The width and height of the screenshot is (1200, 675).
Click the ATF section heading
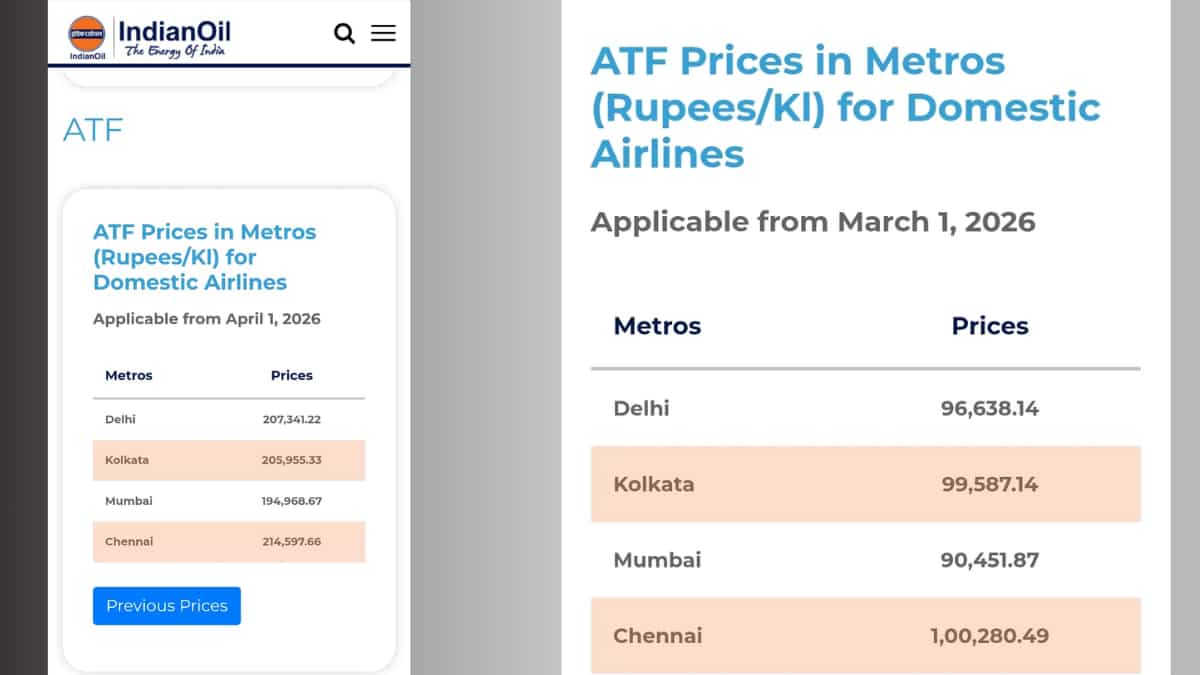click(93, 130)
